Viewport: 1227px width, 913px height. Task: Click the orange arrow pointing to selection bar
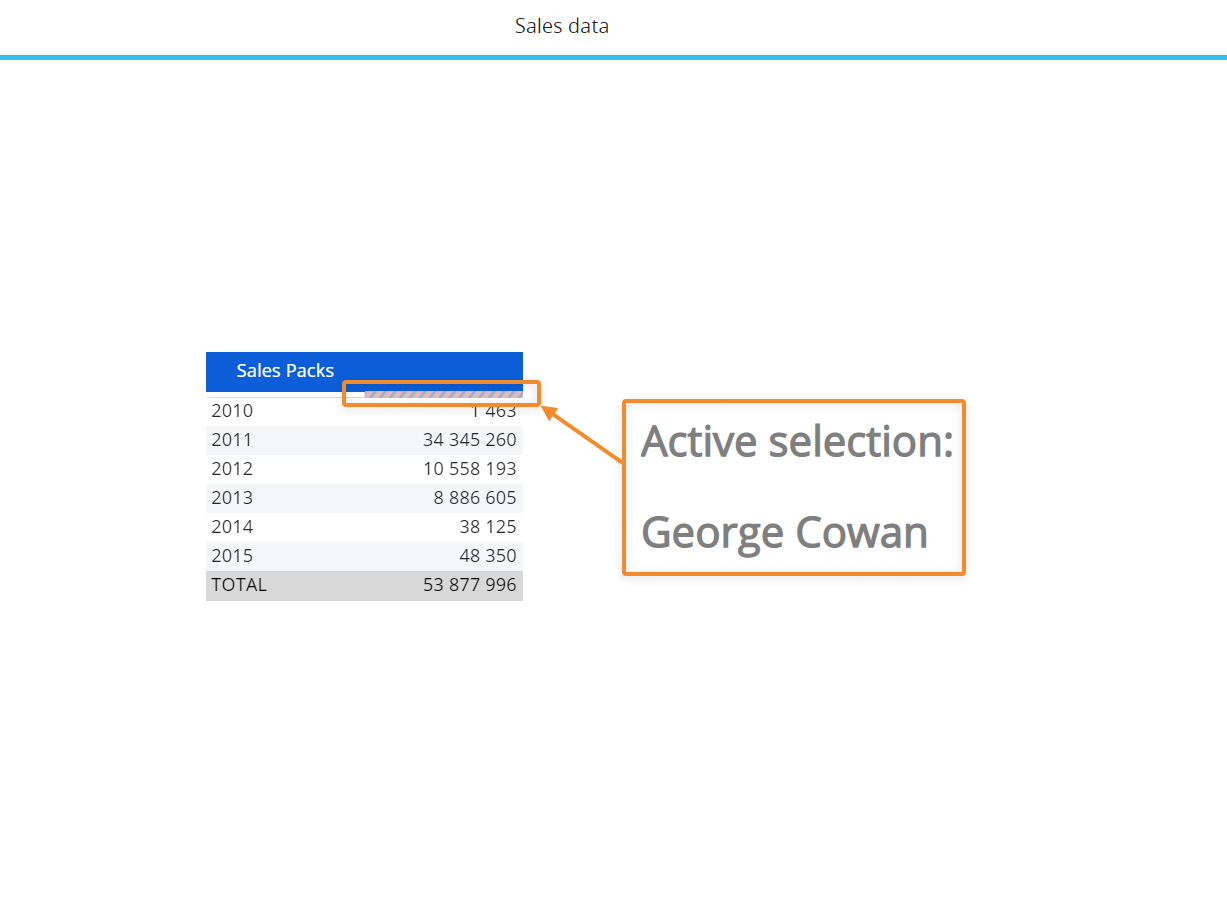tap(583, 434)
